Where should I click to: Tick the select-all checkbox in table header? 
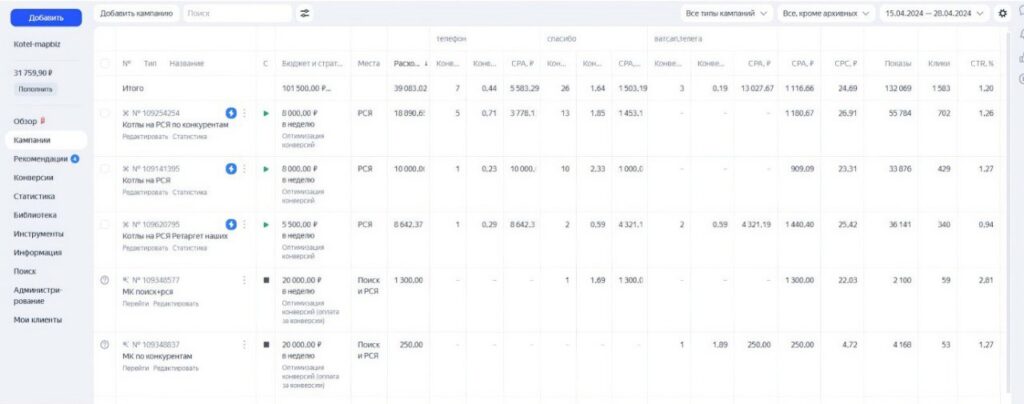[105, 64]
